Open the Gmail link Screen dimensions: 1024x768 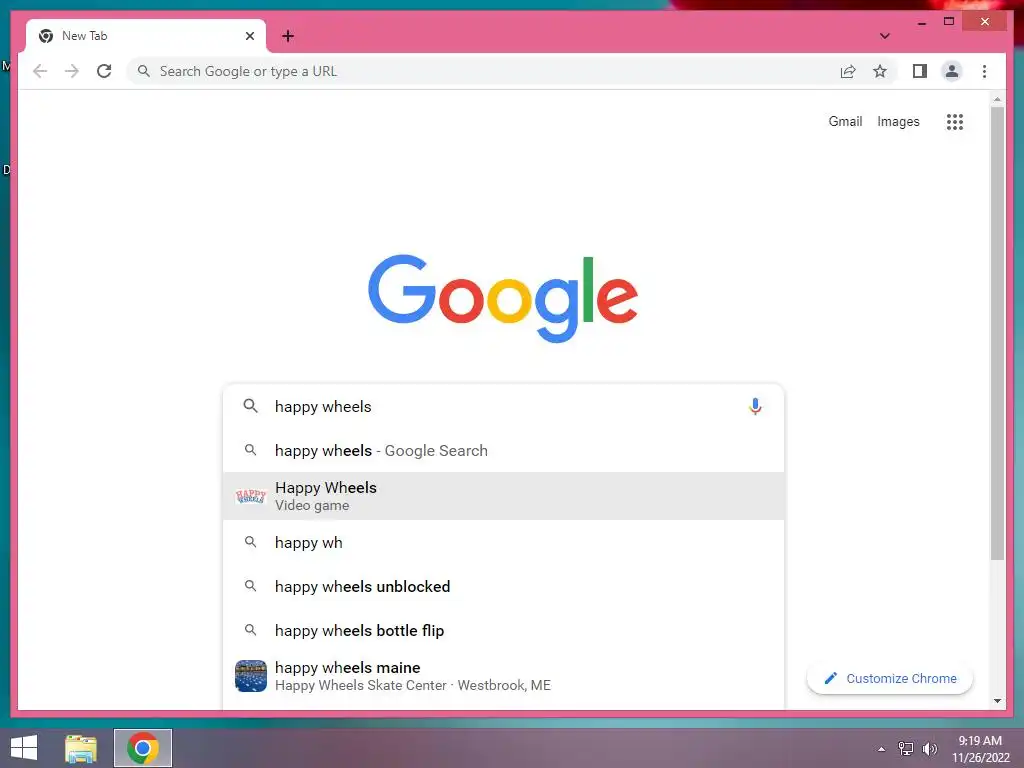coord(845,121)
